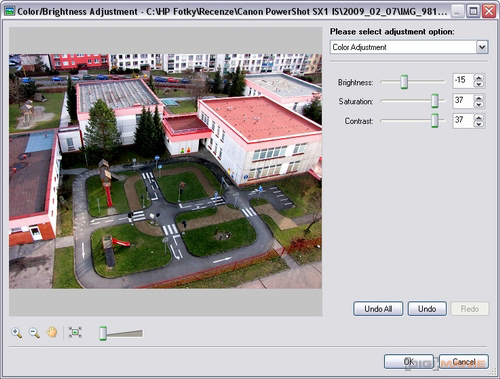The image size is (500, 379).
Task: Click the Undo All button
Action: (x=378, y=309)
